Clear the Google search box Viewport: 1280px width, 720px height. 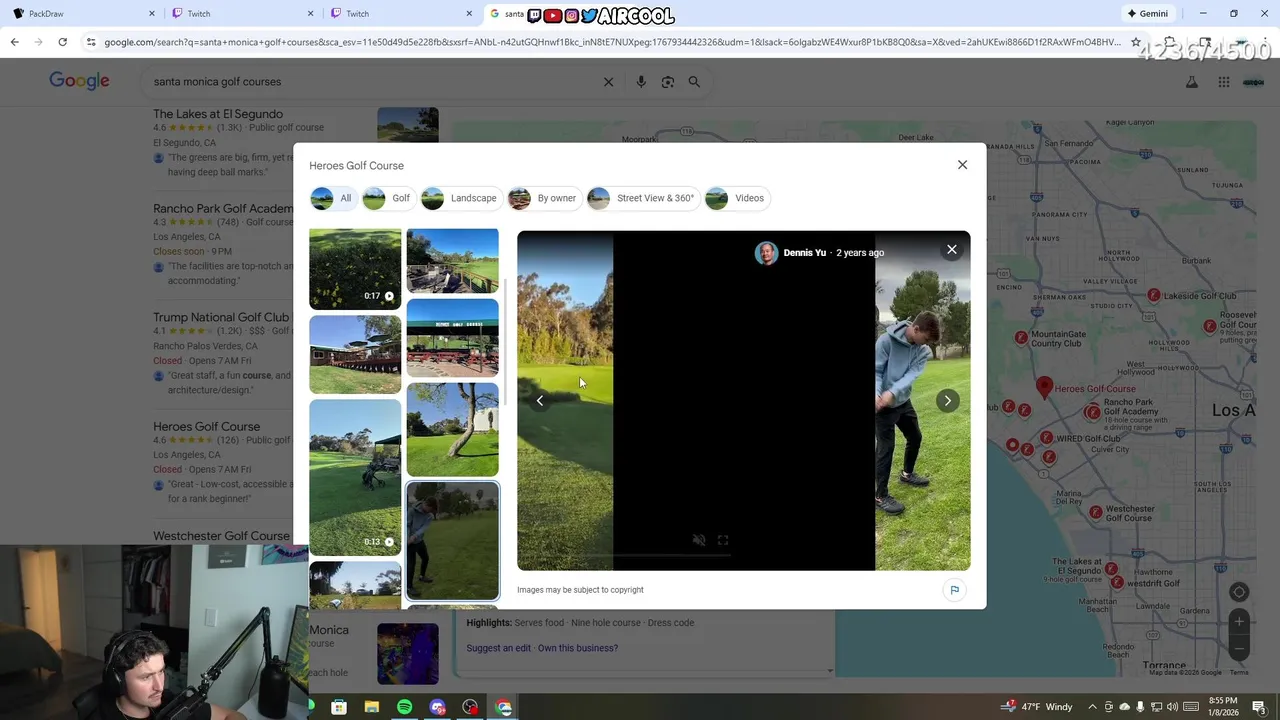pyautogui.click(x=608, y=82)
